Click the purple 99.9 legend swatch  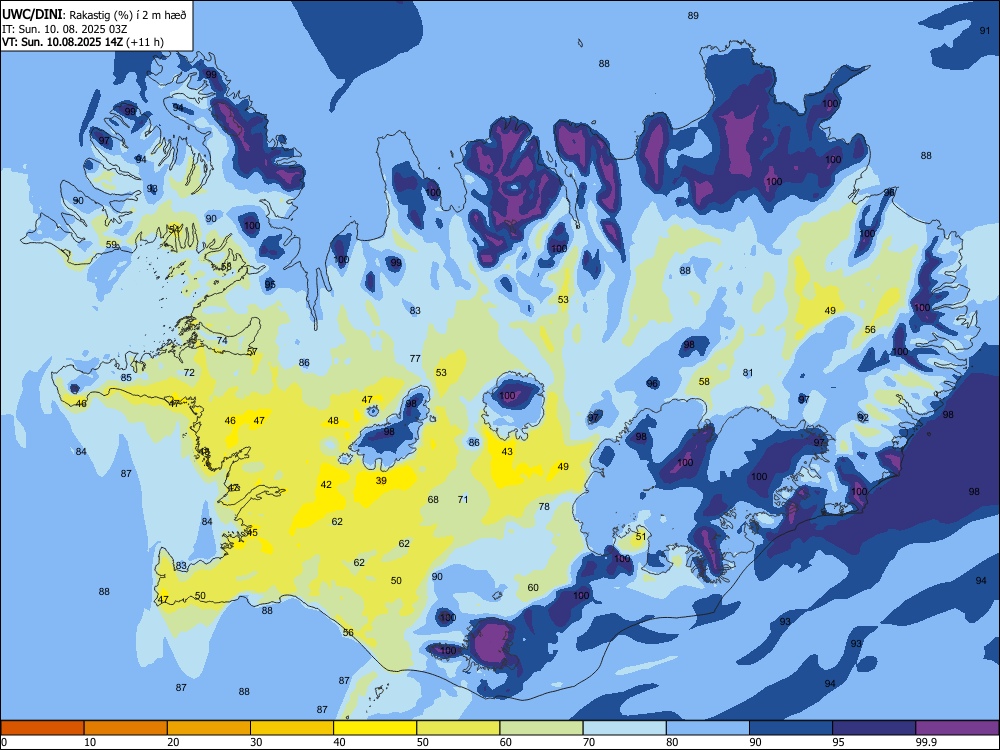(x=957, y=728)
